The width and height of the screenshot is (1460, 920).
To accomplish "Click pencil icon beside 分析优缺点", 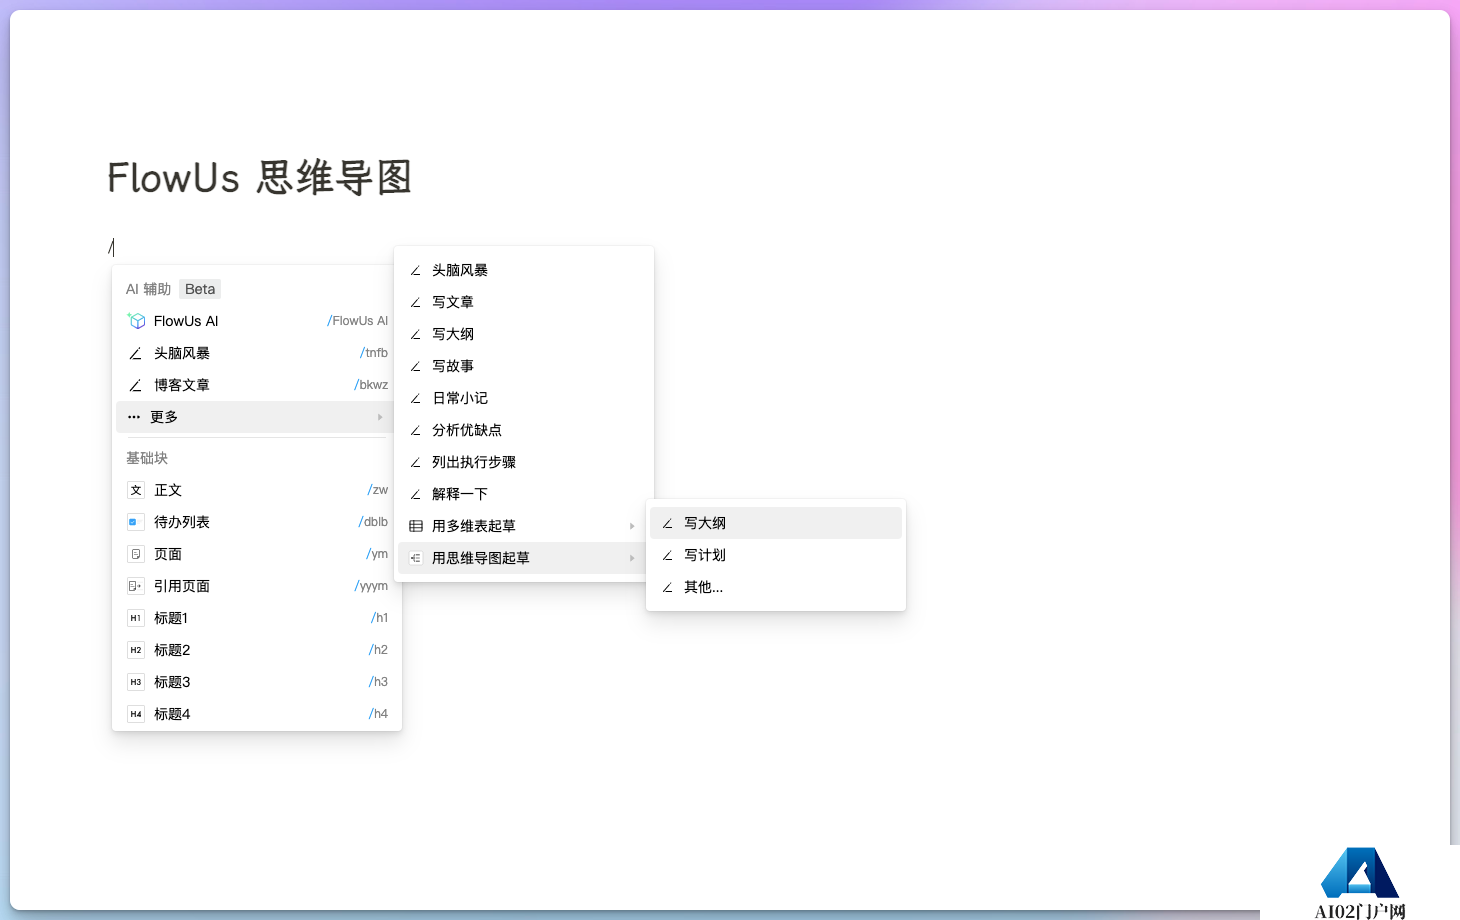I will pos(415,430).
